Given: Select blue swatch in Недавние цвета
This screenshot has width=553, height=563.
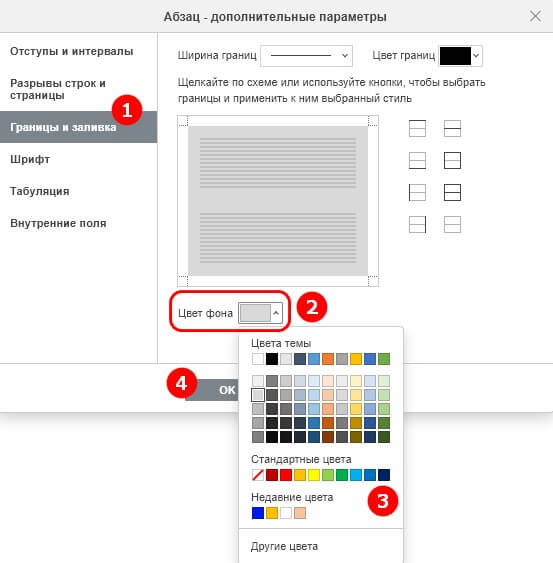Looking at the screenshot, I should pyautogui.click(x=258, y=513).
